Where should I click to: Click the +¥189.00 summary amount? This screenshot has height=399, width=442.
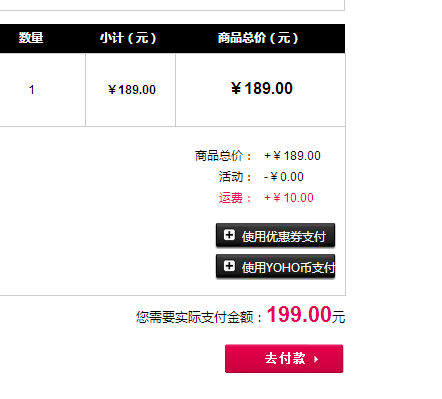click(292, 156)
